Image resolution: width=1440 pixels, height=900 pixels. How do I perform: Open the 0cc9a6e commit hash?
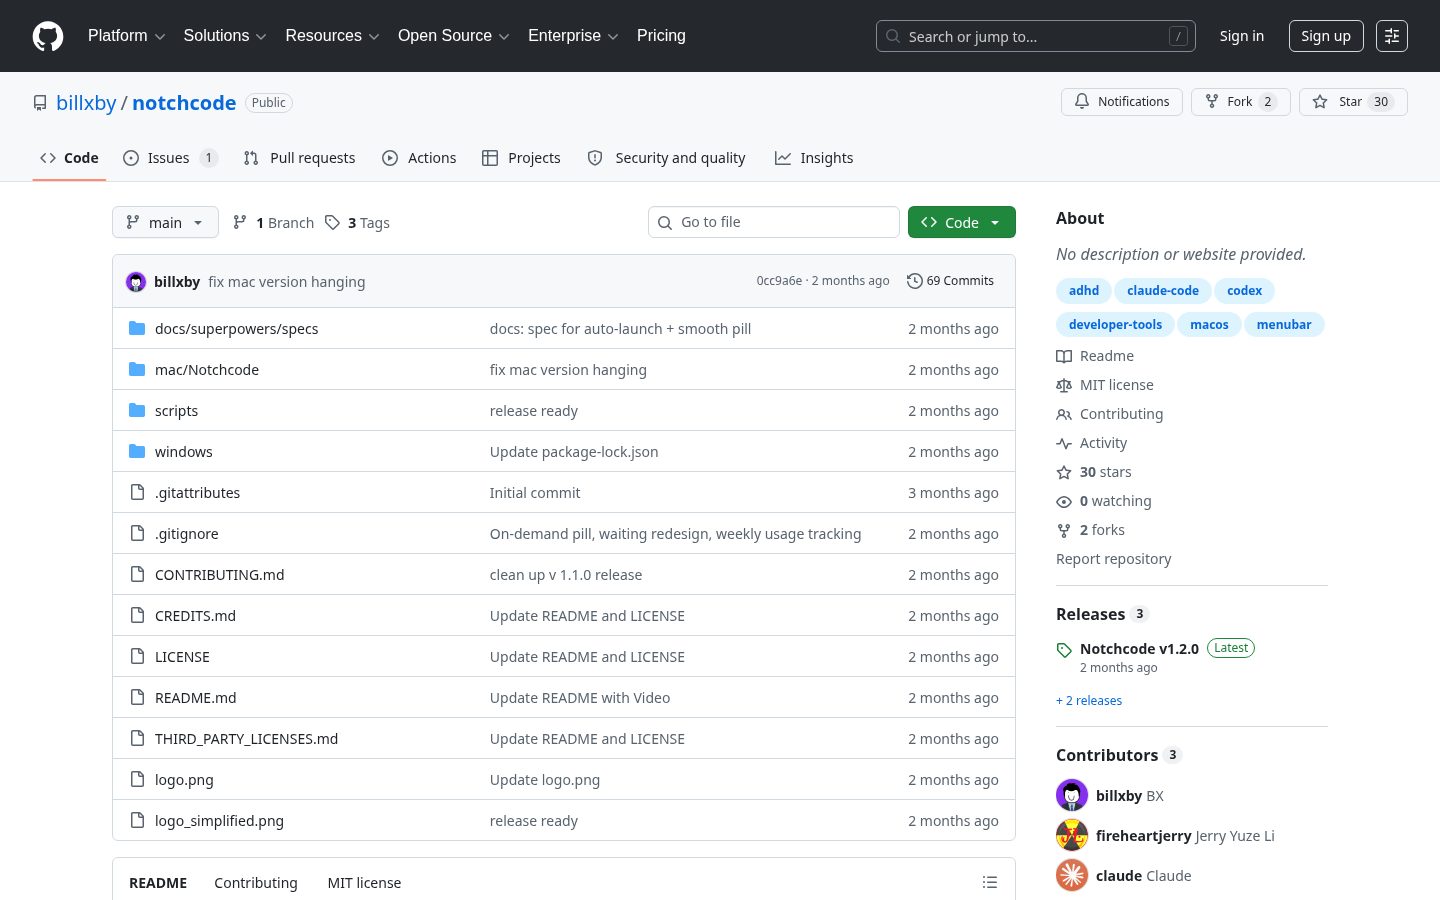pos(779,281)
